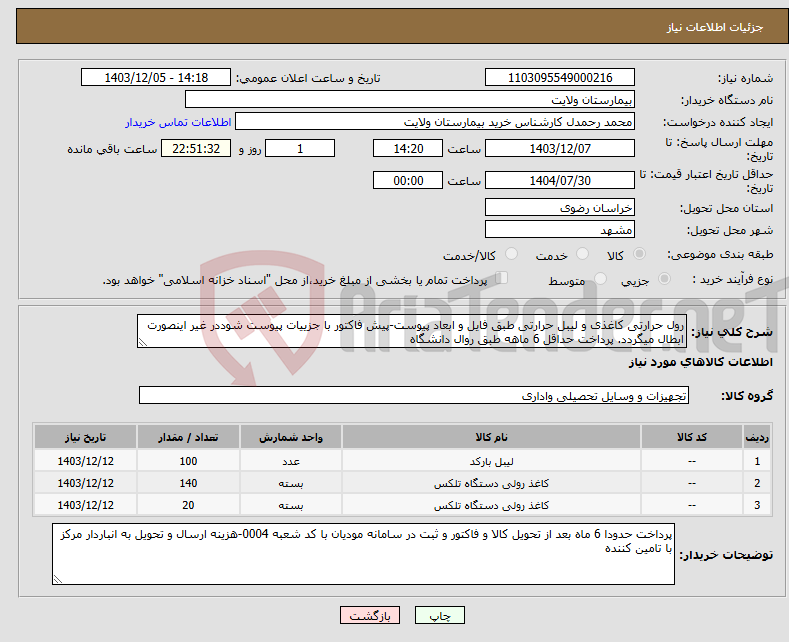The image size is (789, 642).
Task: Open the اطلاعات تماس خریدار link
Action: point(178,122)
